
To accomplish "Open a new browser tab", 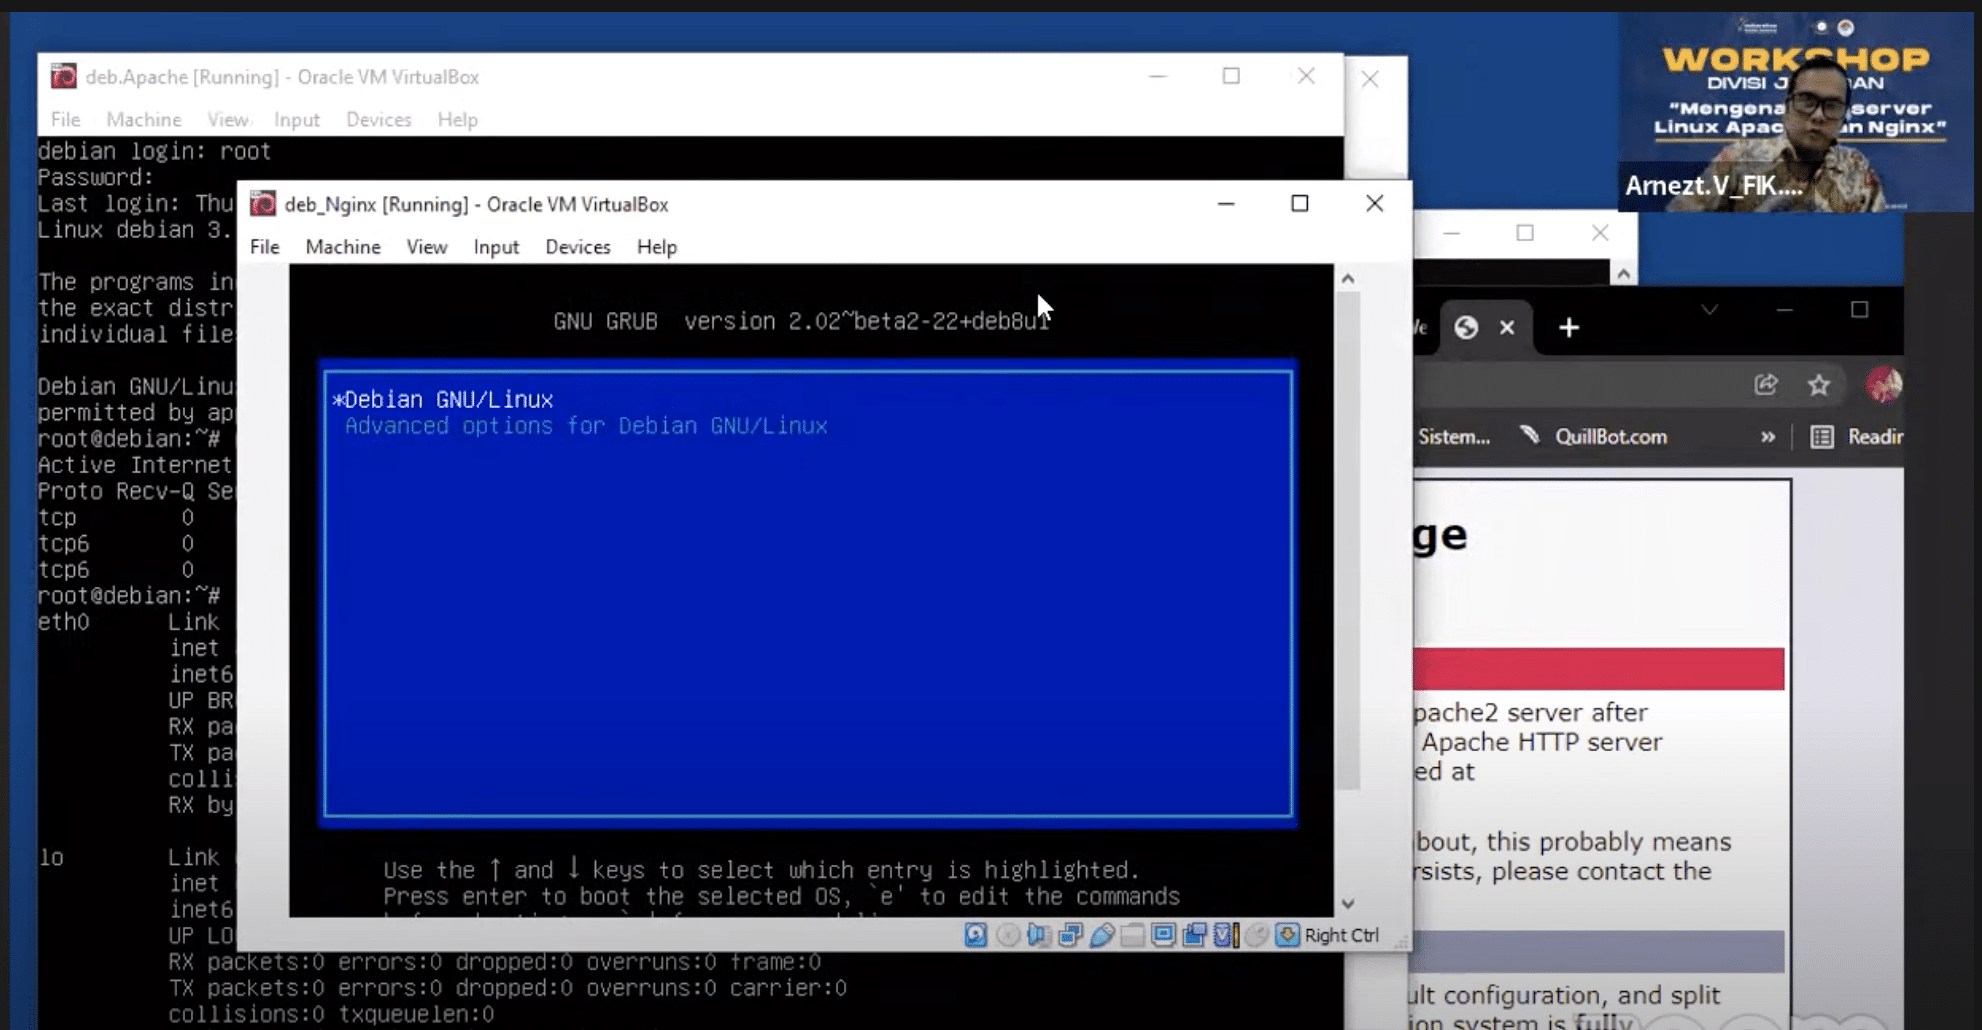I will 1568,328.
